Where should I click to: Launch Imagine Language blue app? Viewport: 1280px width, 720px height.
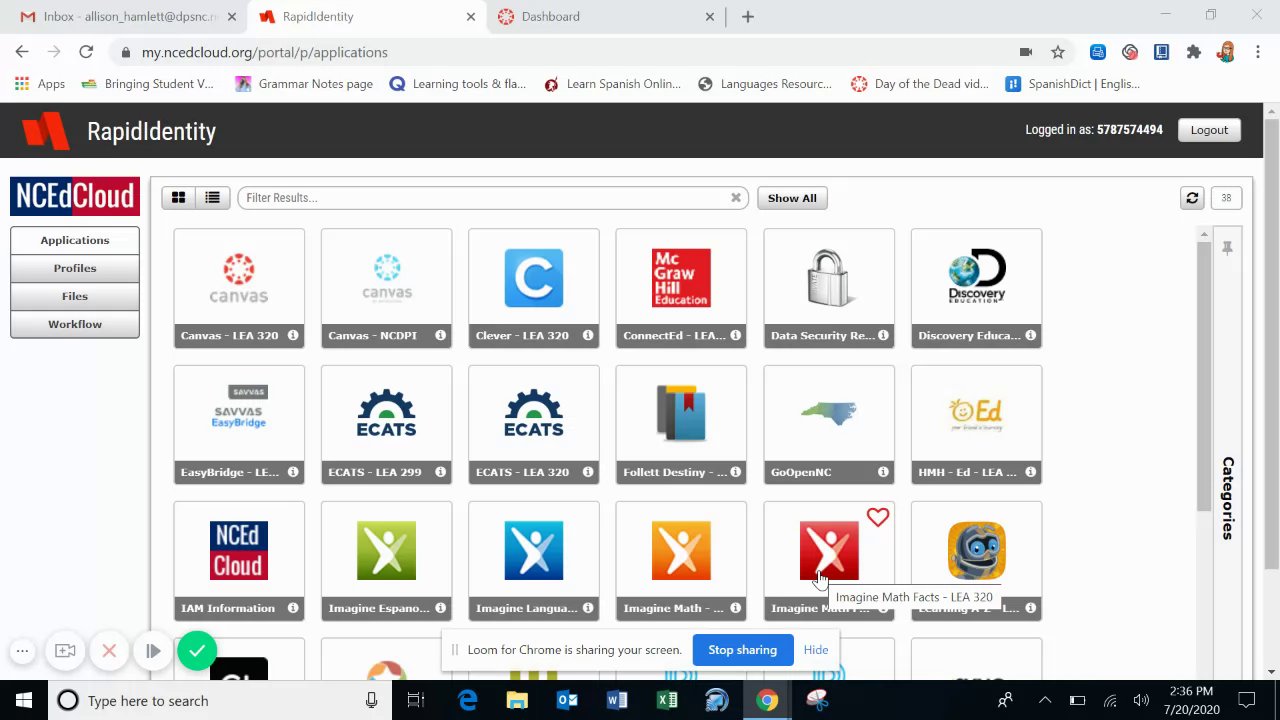point(534,561)
